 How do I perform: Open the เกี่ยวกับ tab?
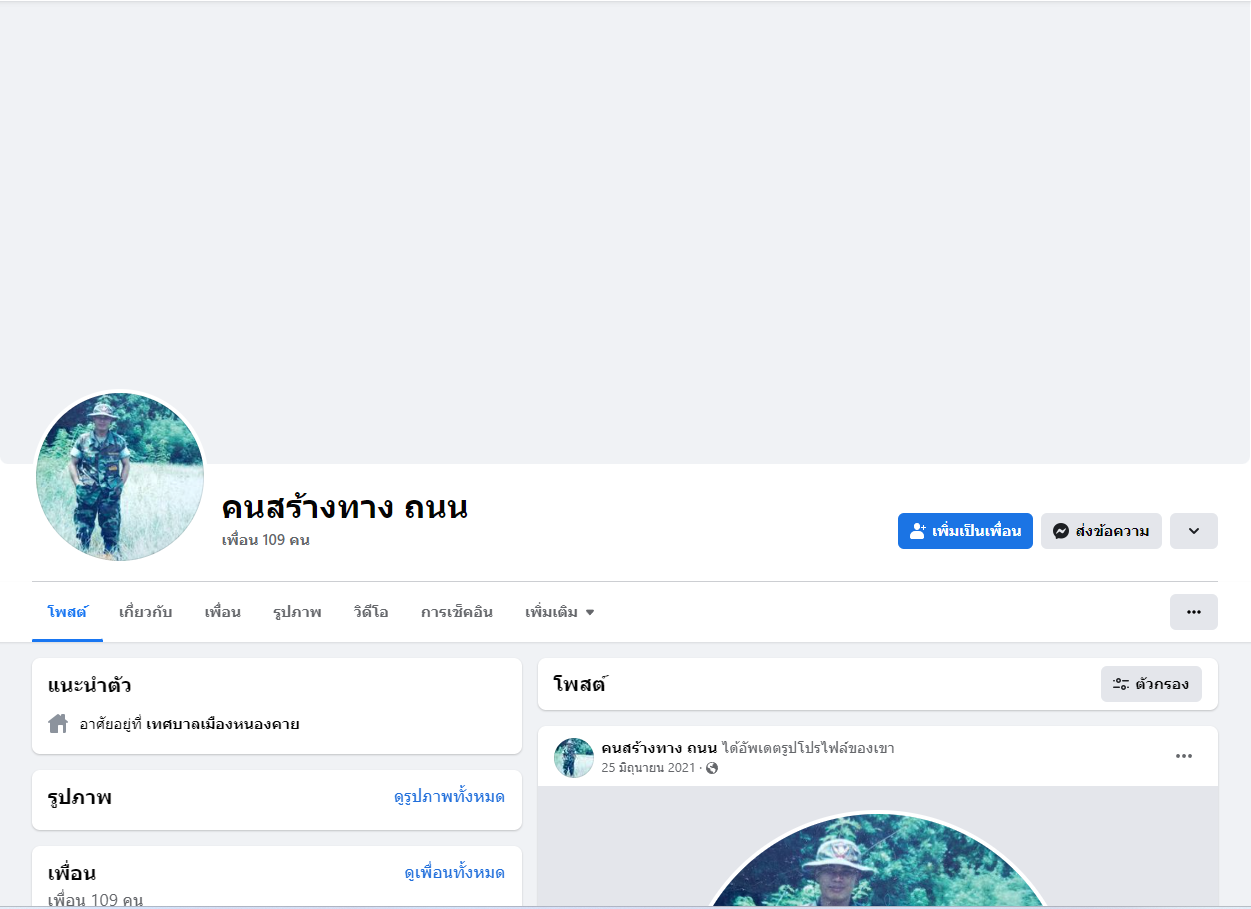click(146, 612)
